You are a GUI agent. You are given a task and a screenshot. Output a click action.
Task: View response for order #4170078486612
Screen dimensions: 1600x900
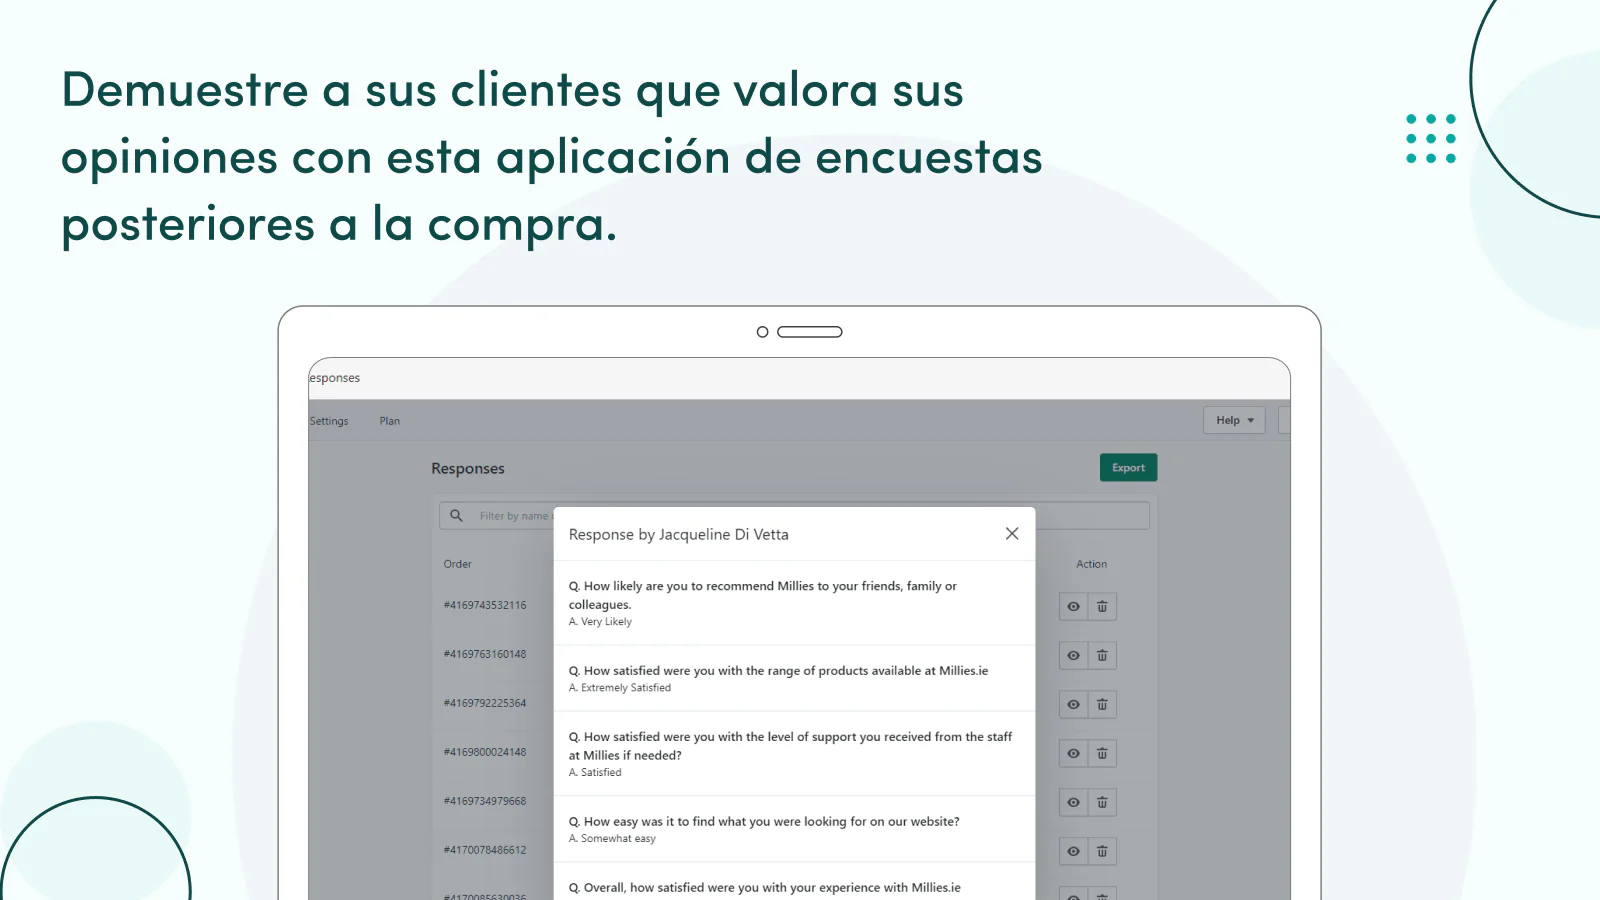click(x=1073, y=852)
